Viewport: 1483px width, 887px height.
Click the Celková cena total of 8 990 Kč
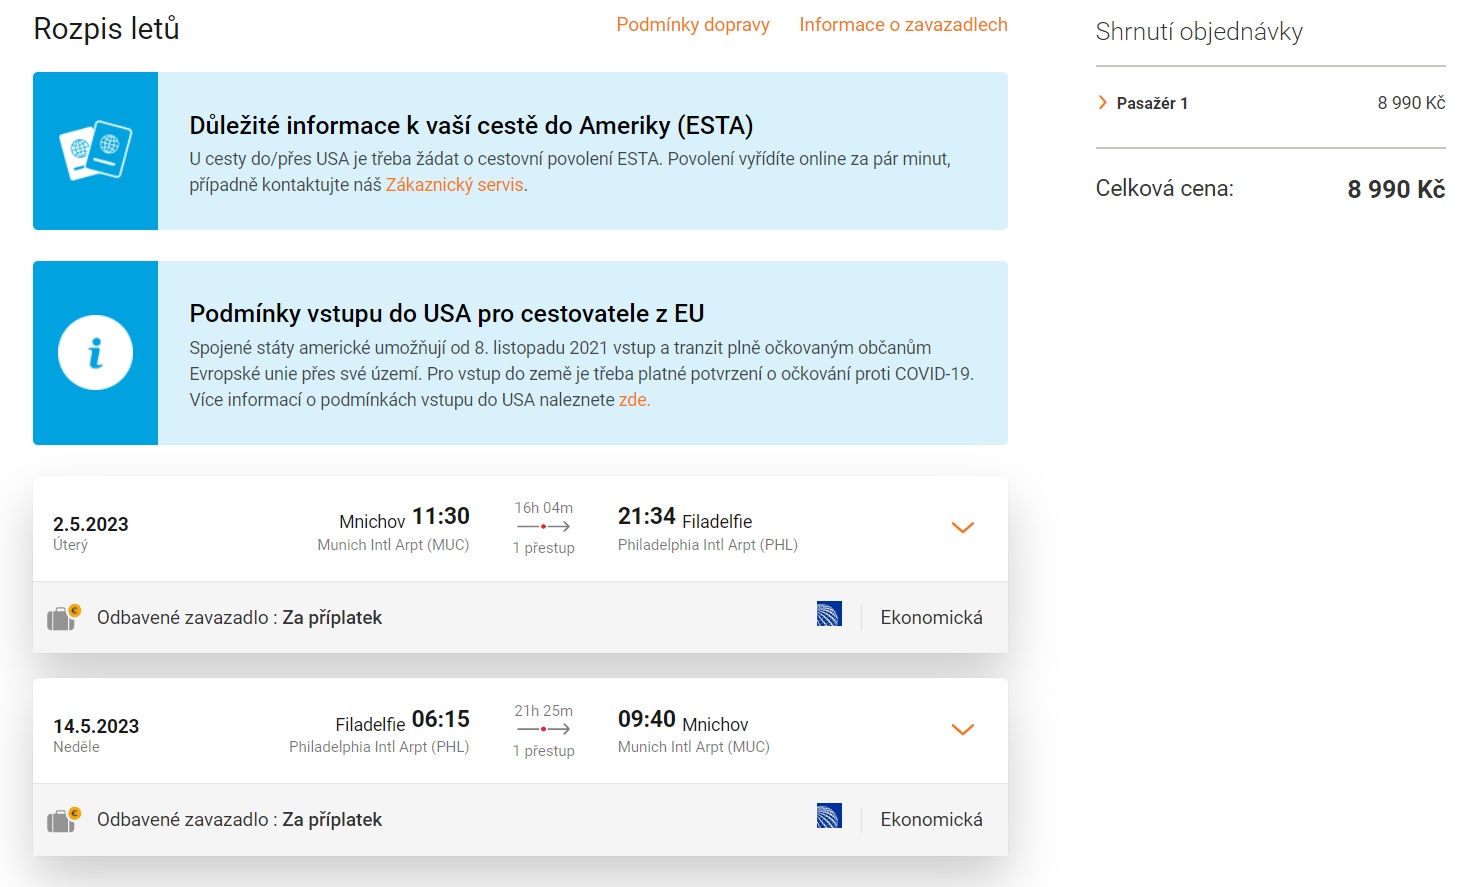tap(1395, 189)
